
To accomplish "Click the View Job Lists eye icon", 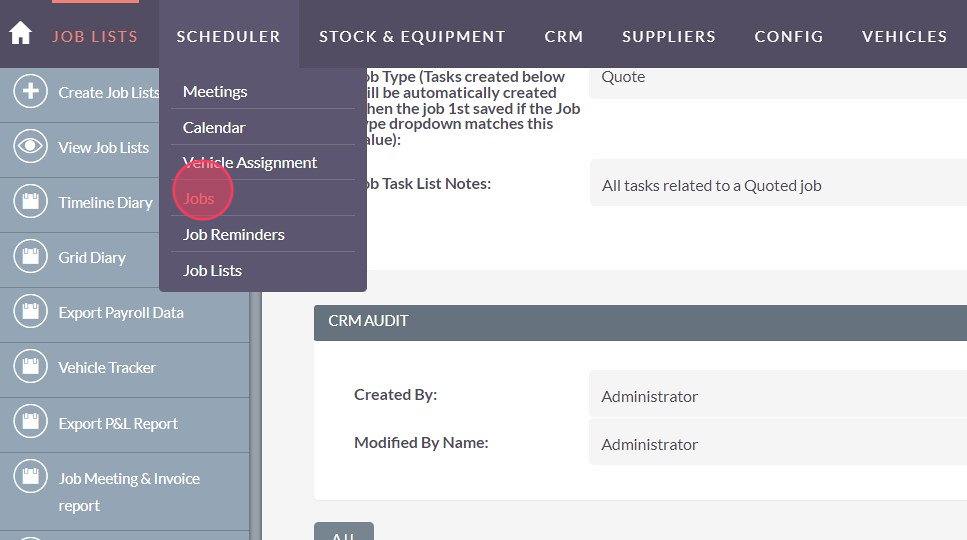I will click(31, 147).
